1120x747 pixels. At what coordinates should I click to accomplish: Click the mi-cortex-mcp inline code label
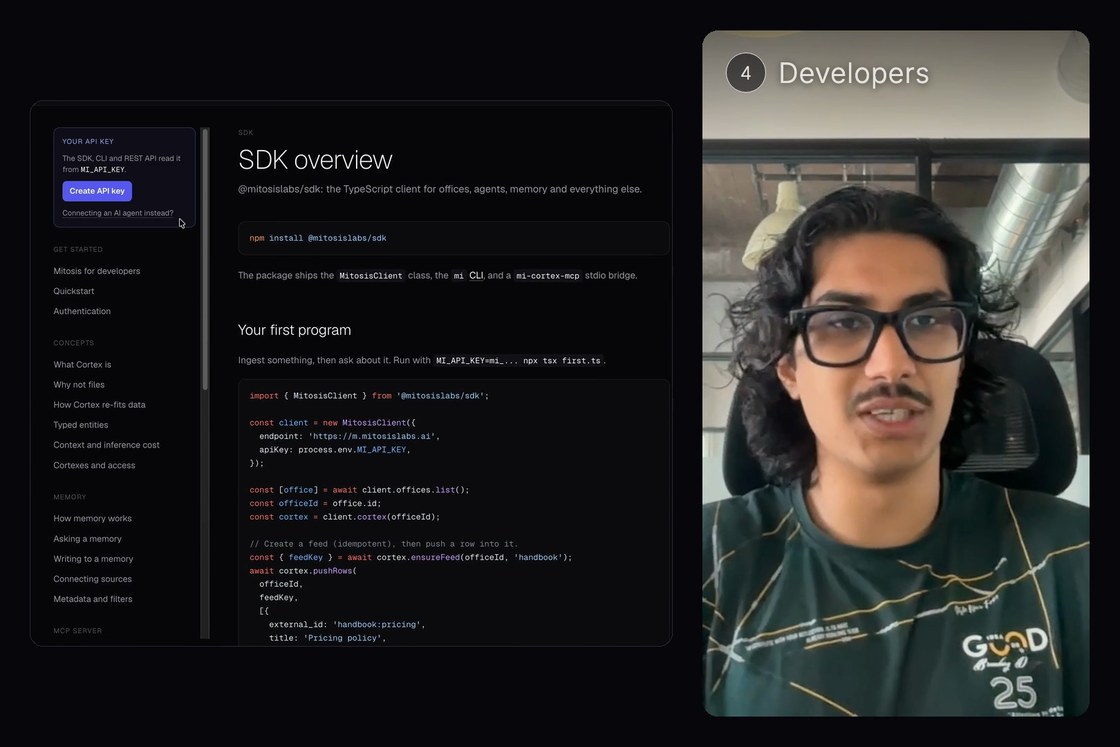548,276
